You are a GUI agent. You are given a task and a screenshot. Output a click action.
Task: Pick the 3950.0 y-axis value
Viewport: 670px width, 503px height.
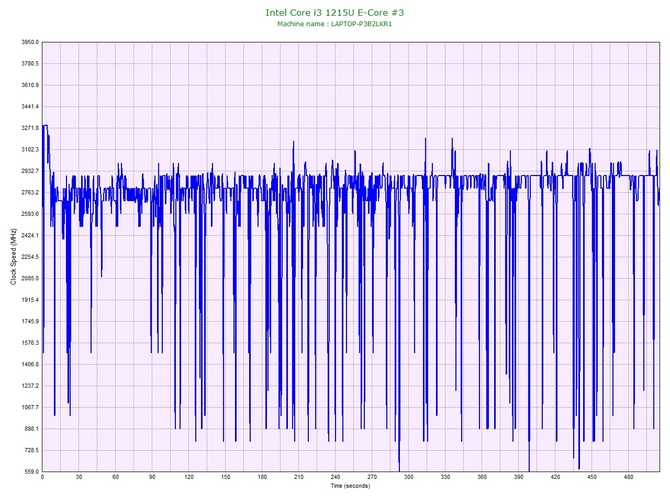(x=30, y=42)
